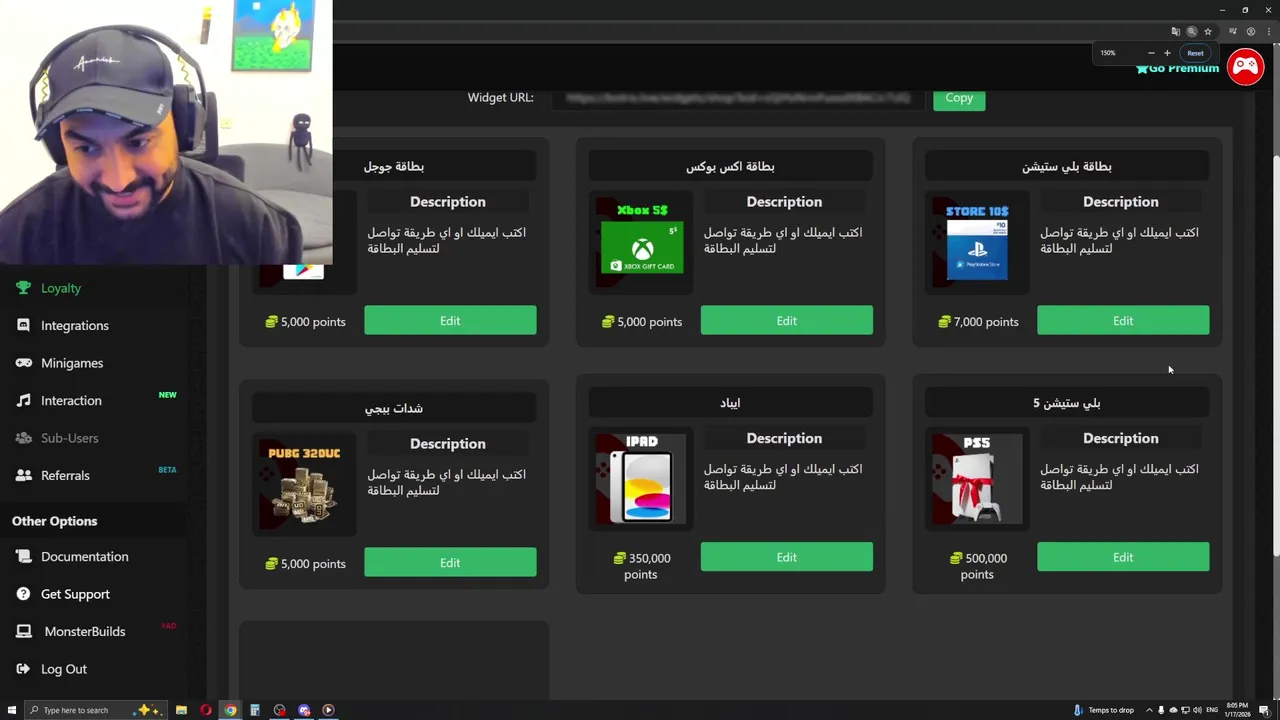Edit the بطاقة بلي ستيشن reward
This screenshot has height=720, width=1280.
pyautogui.click(x=1123, y=321)
